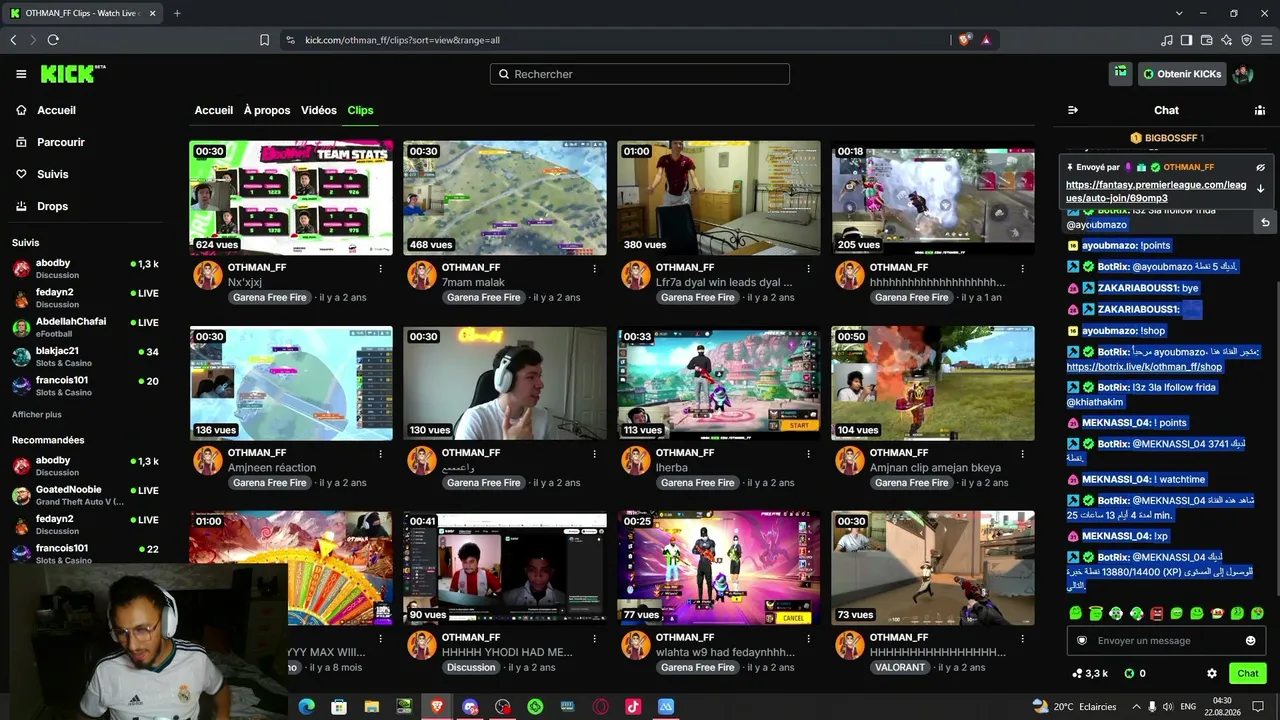
Task: Open the Kick gift rewards icon
Action: (1120, 73)
